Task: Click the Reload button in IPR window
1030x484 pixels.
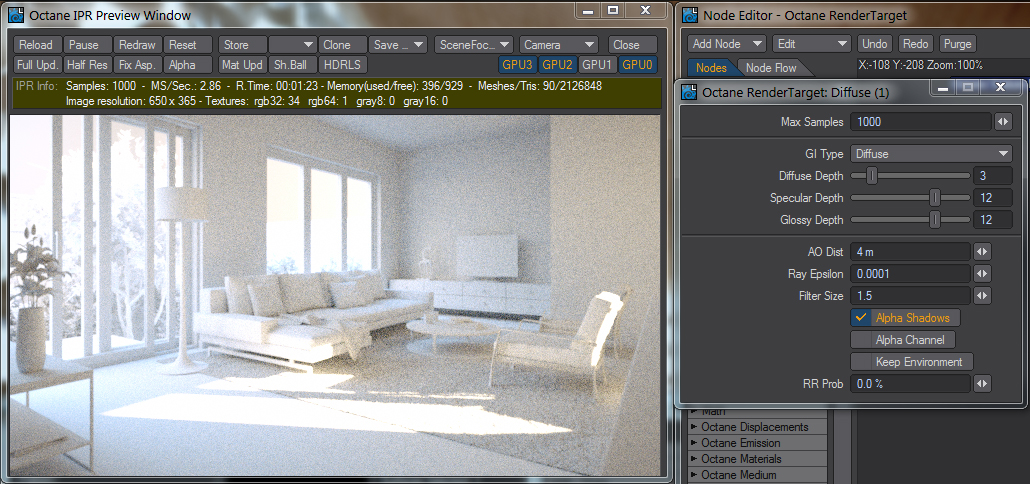Action: (x=38, y=45)
